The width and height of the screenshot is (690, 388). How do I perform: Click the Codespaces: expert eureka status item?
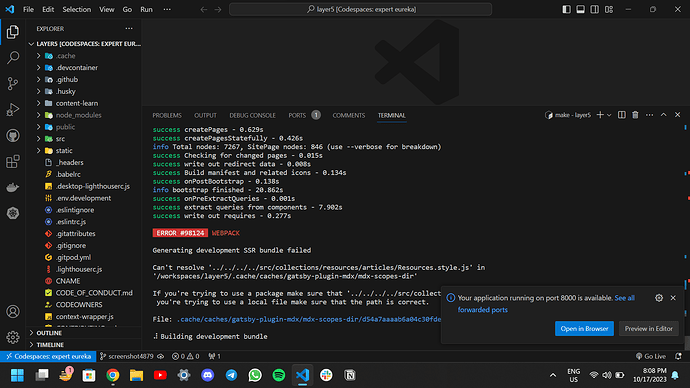pyautogui.click(x=48, y=356)
